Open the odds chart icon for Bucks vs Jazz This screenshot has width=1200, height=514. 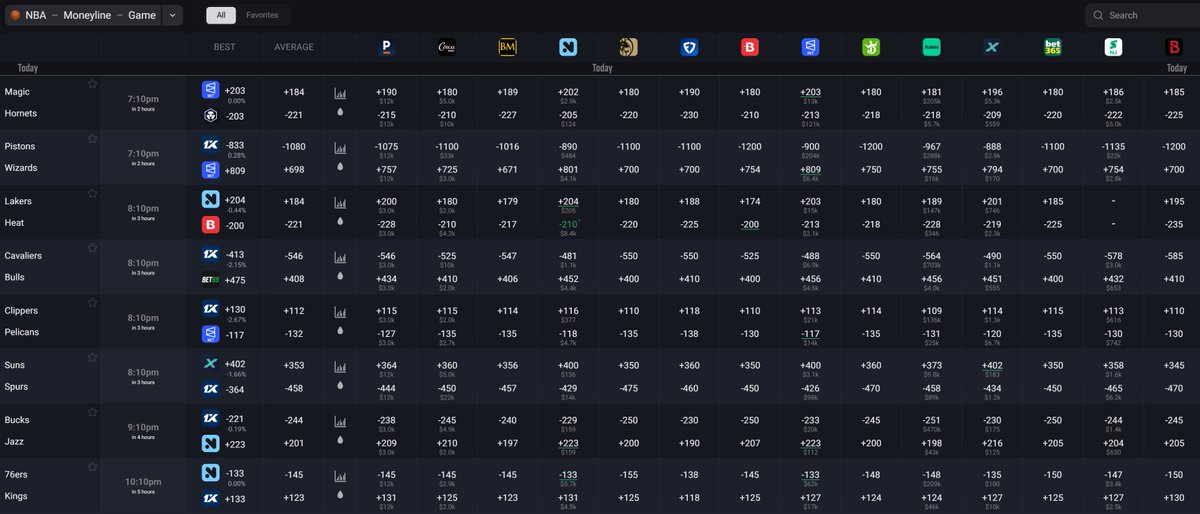coord(340,421)
